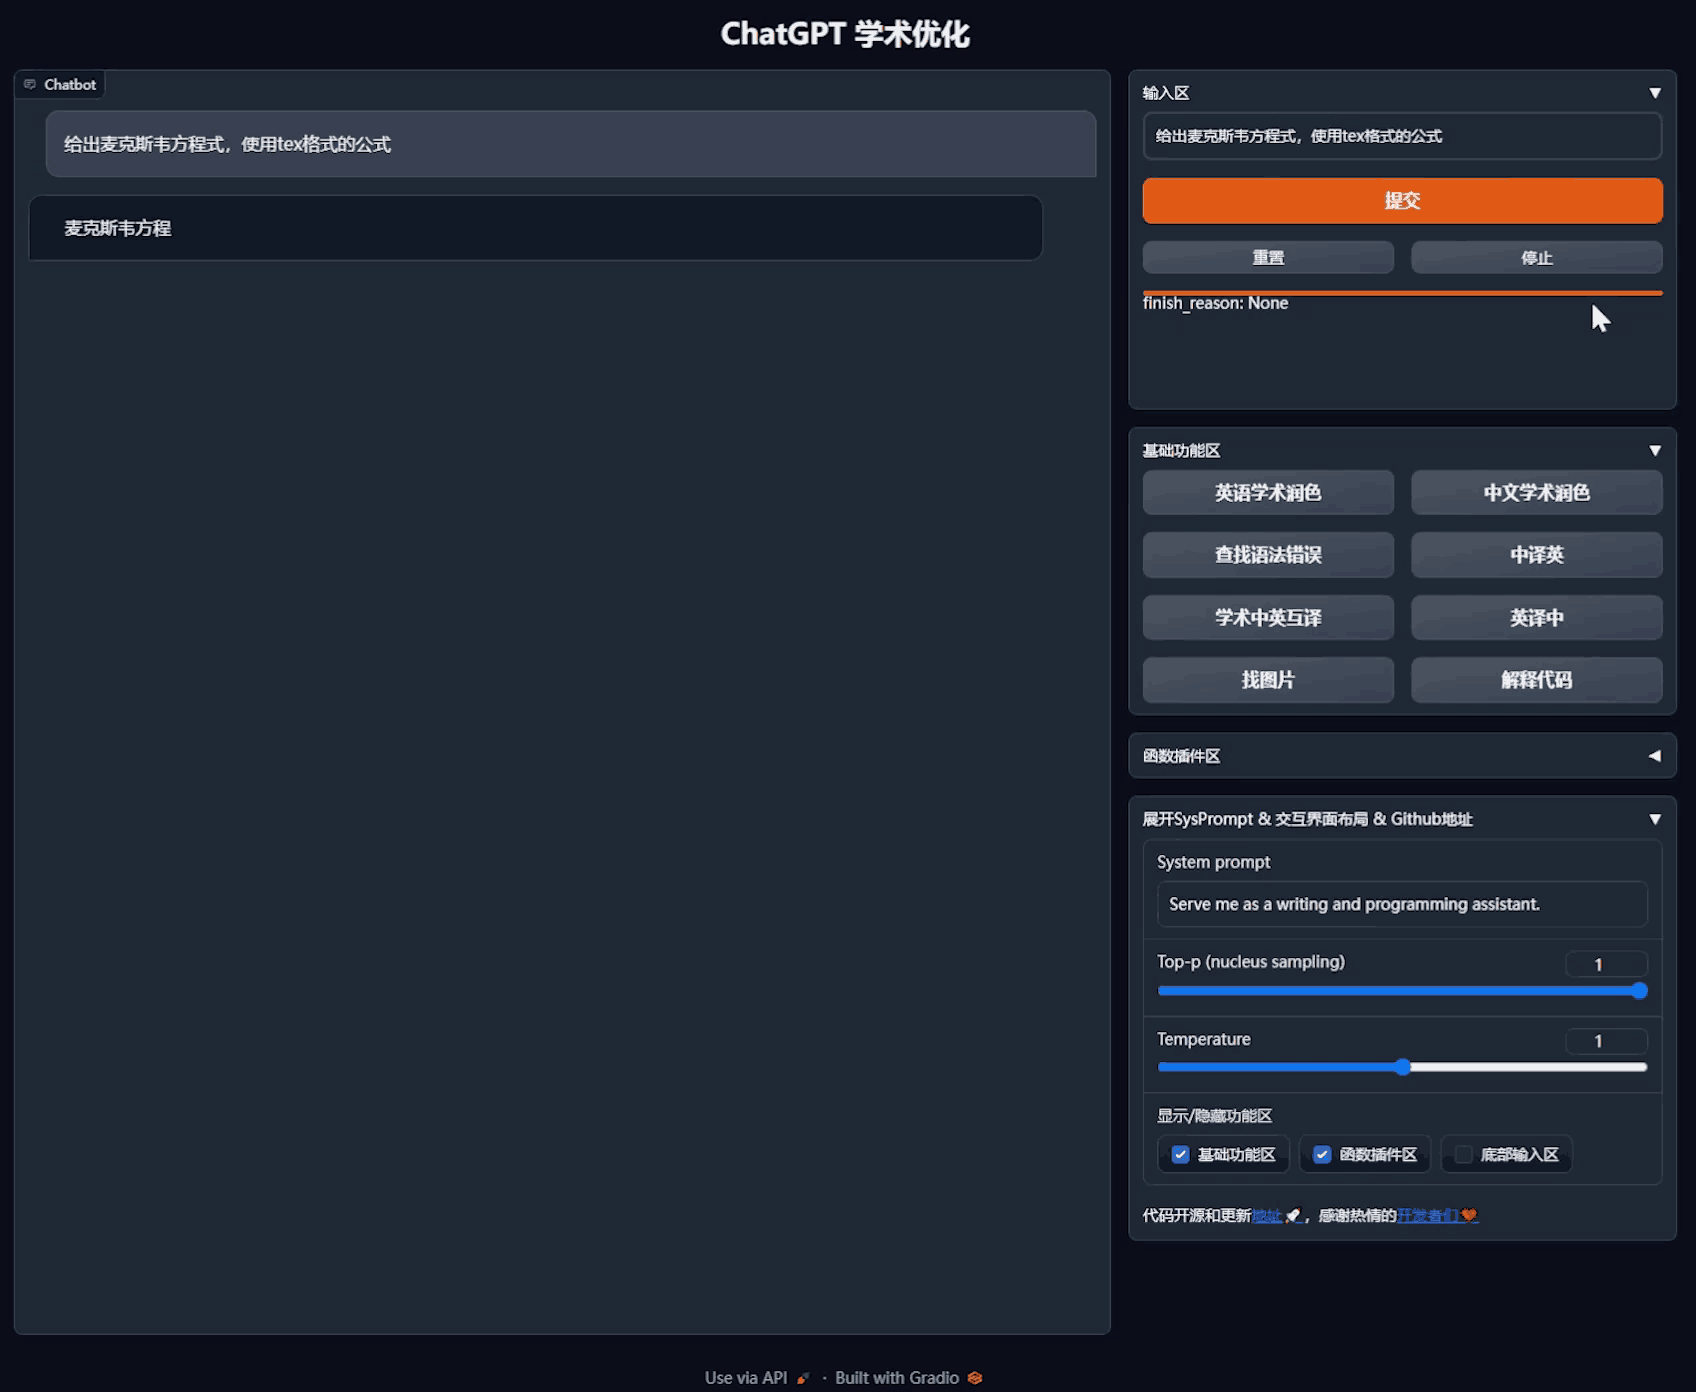1696x1392 pixels.
Task: Click the ChatGPT 学术优化 page title
Action: [845, 34]
